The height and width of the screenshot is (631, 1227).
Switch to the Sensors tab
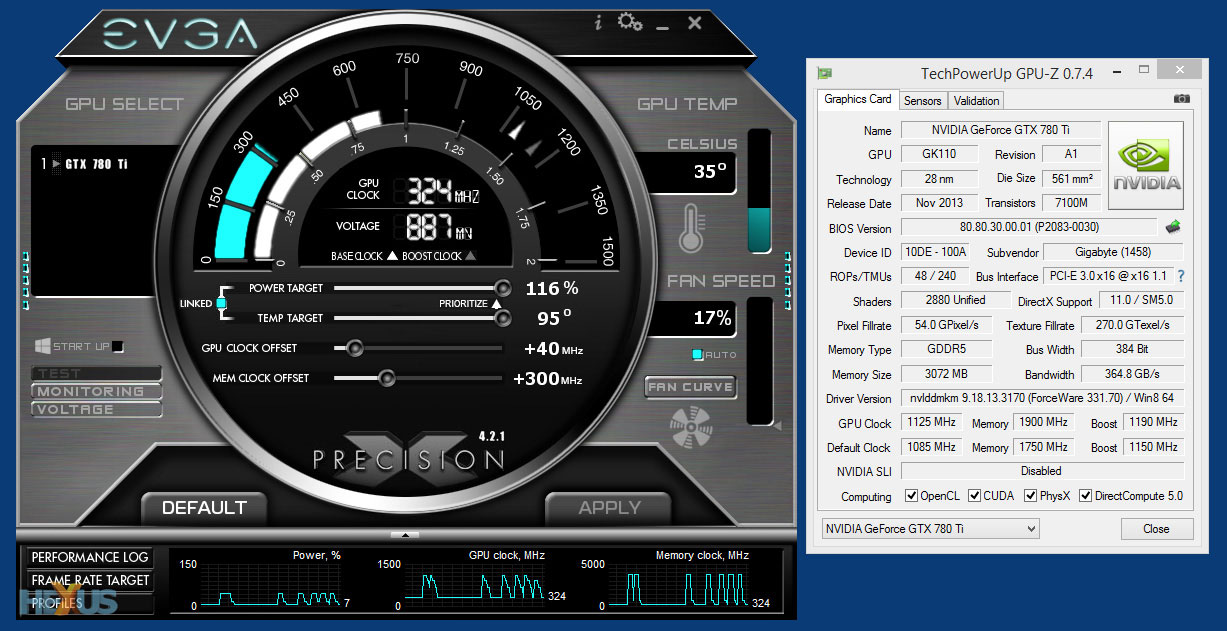pyautogui.click(x=922, y=100)
